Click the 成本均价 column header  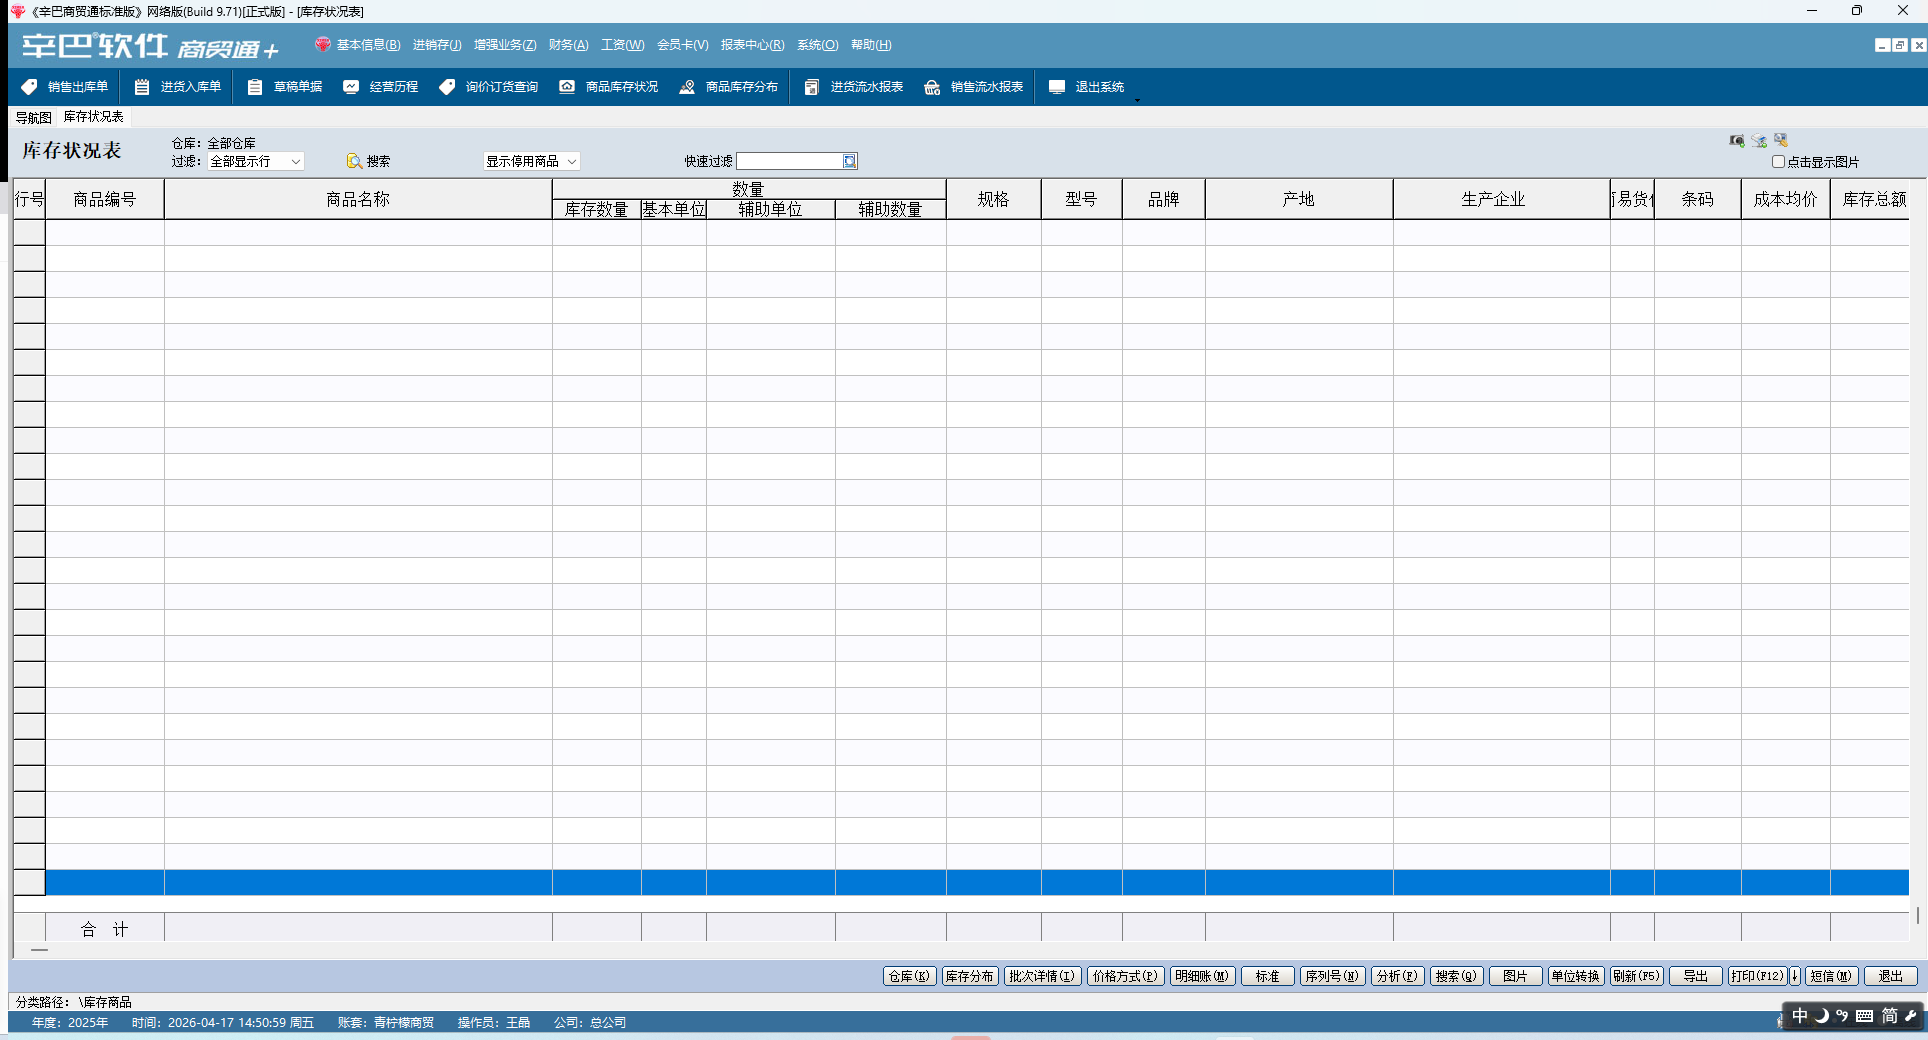(x=1785, y=199)
